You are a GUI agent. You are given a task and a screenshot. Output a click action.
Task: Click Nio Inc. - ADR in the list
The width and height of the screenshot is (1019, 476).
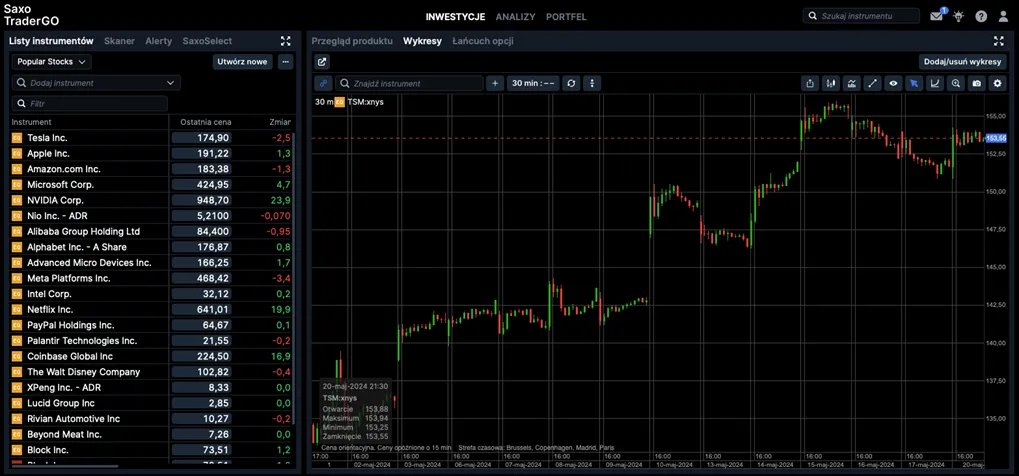click(55, 216)
